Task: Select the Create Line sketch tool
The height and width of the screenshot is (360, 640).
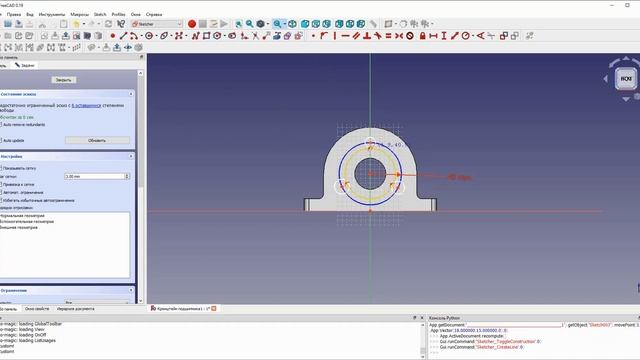Action: click(123, 36)
